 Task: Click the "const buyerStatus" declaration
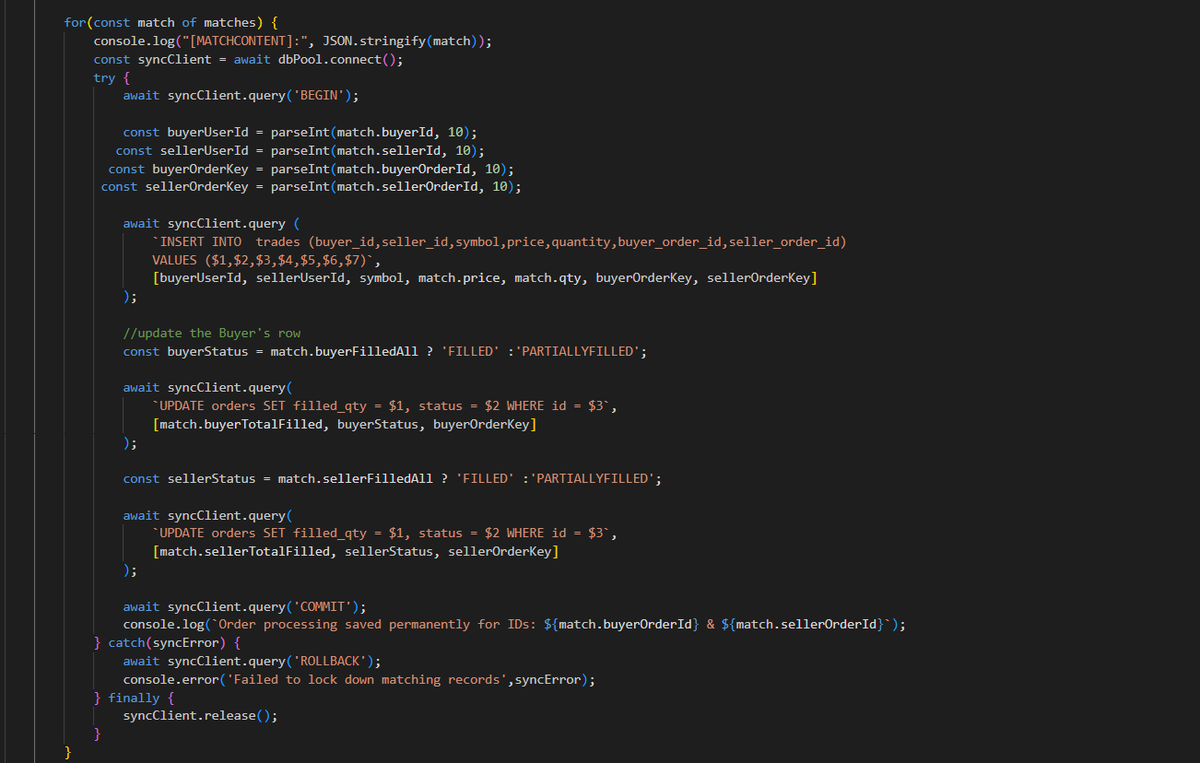tap(385, 351)
